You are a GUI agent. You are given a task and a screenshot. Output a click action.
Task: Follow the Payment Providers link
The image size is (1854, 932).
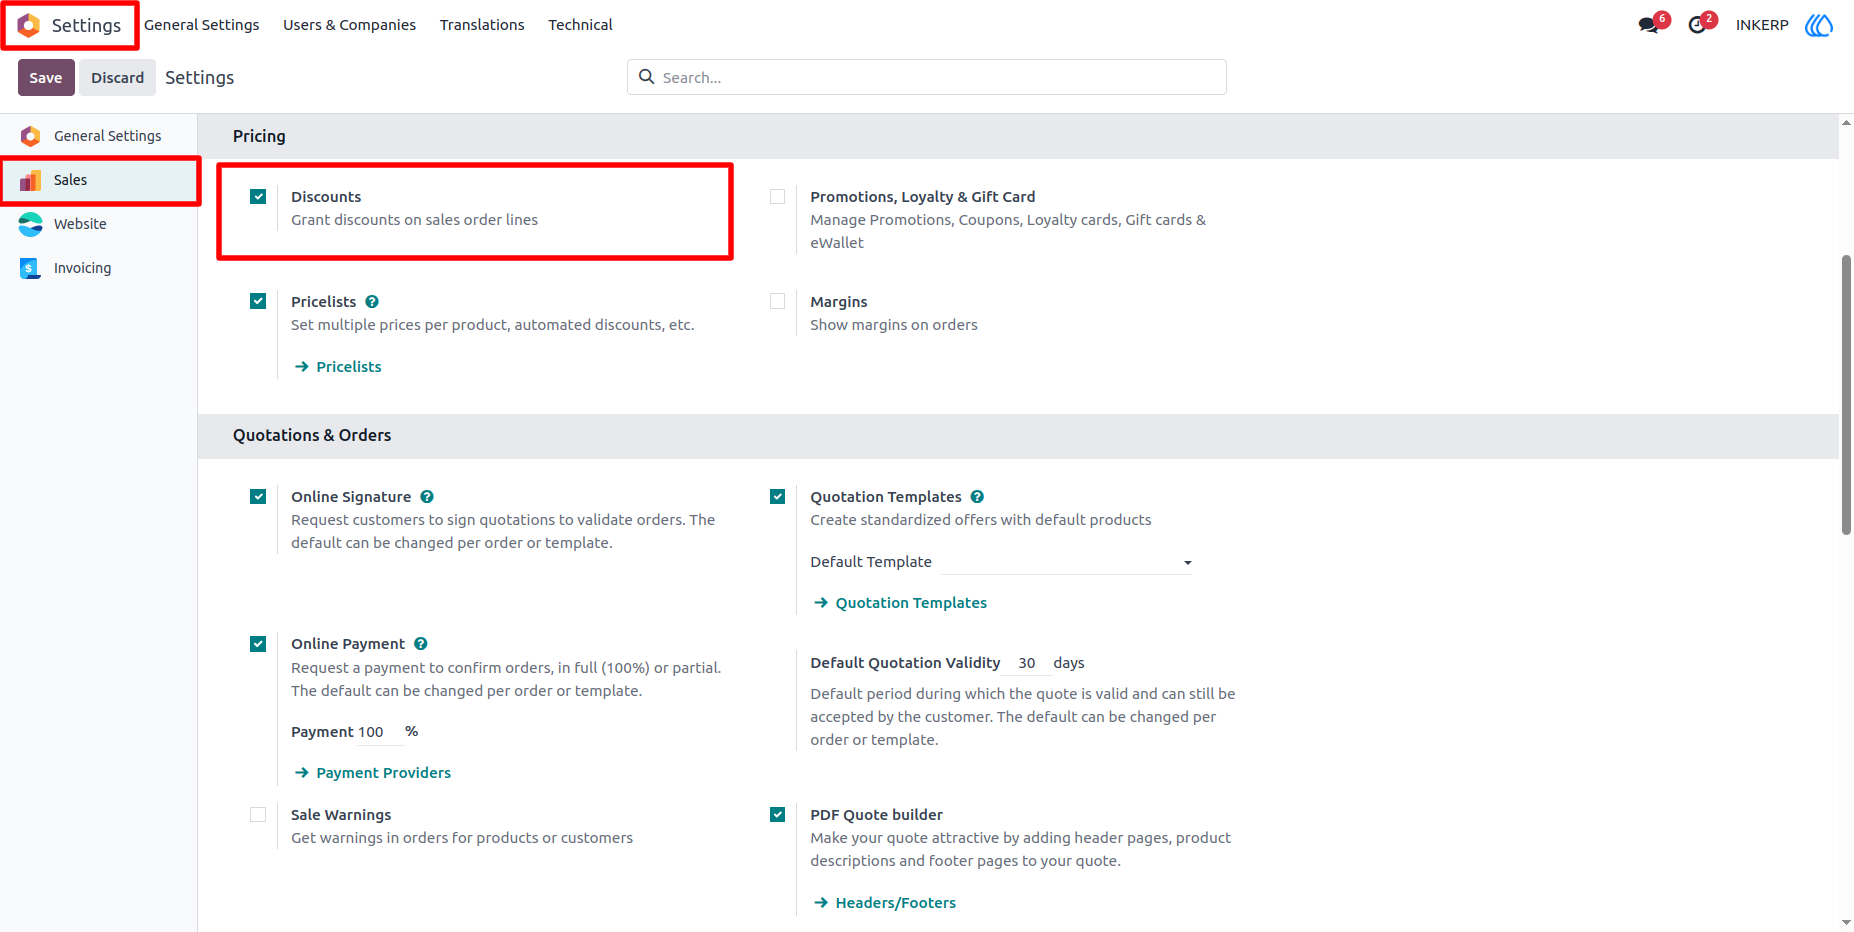383,773
